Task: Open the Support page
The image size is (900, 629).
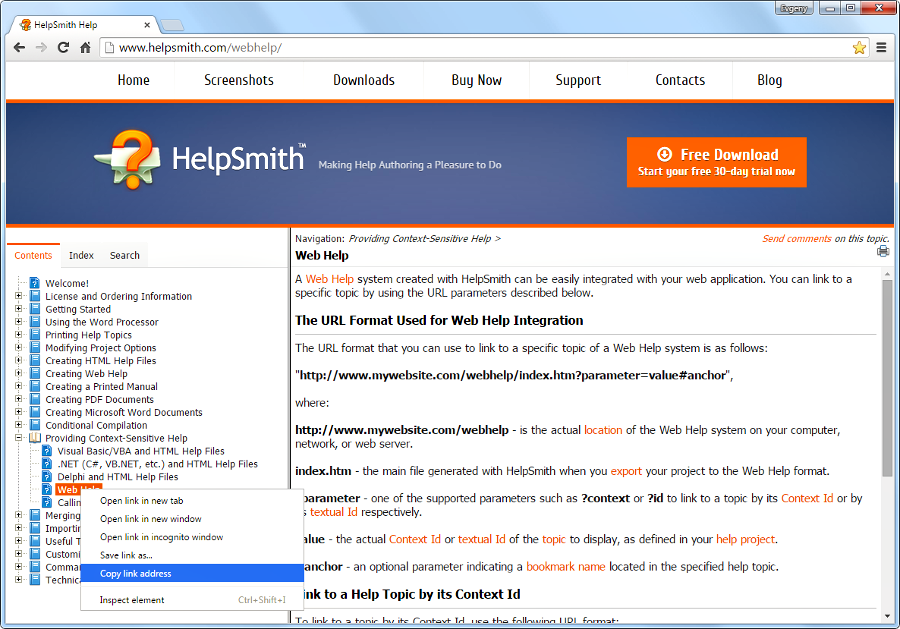Action: pos(578,80)
